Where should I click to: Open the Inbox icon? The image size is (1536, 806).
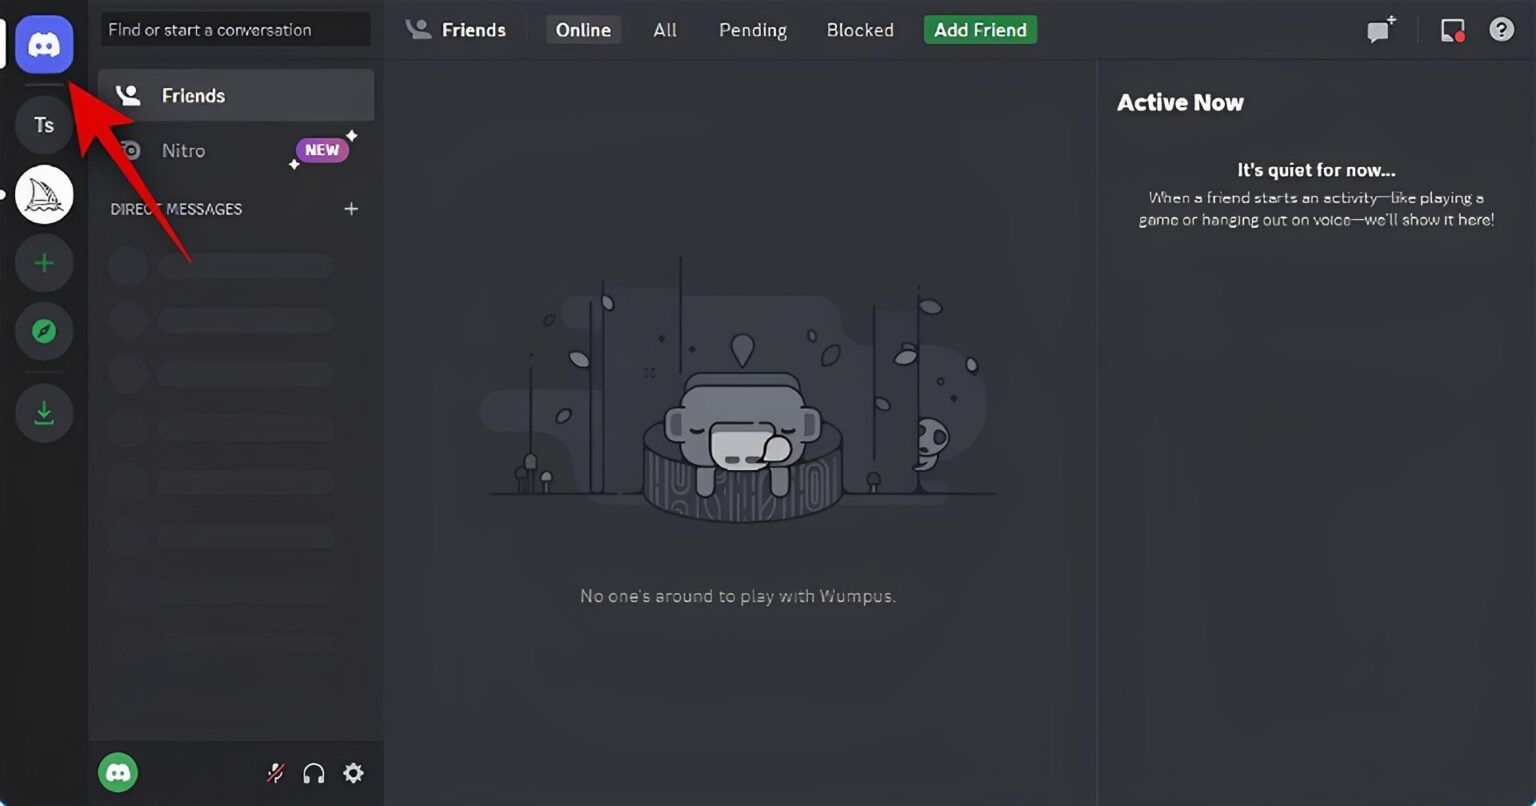(1452, 30)
